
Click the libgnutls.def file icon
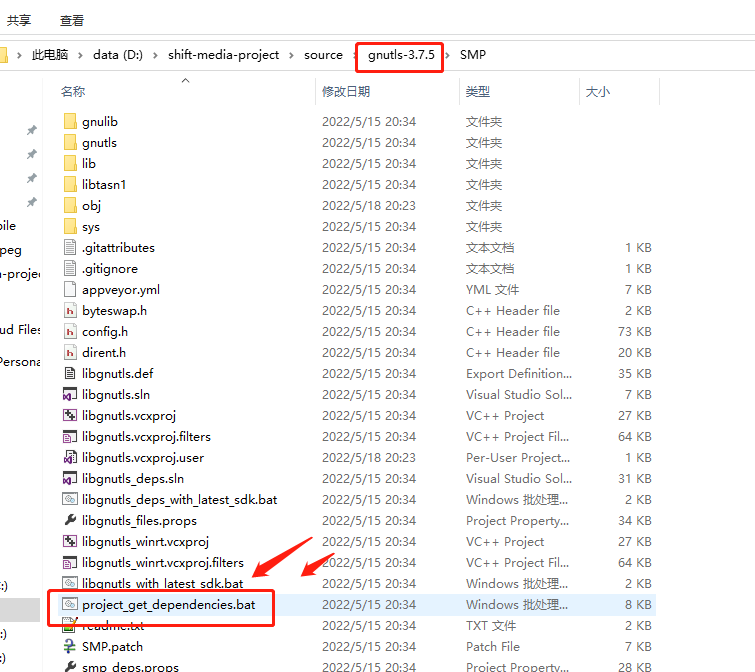(x=70, y=374)
